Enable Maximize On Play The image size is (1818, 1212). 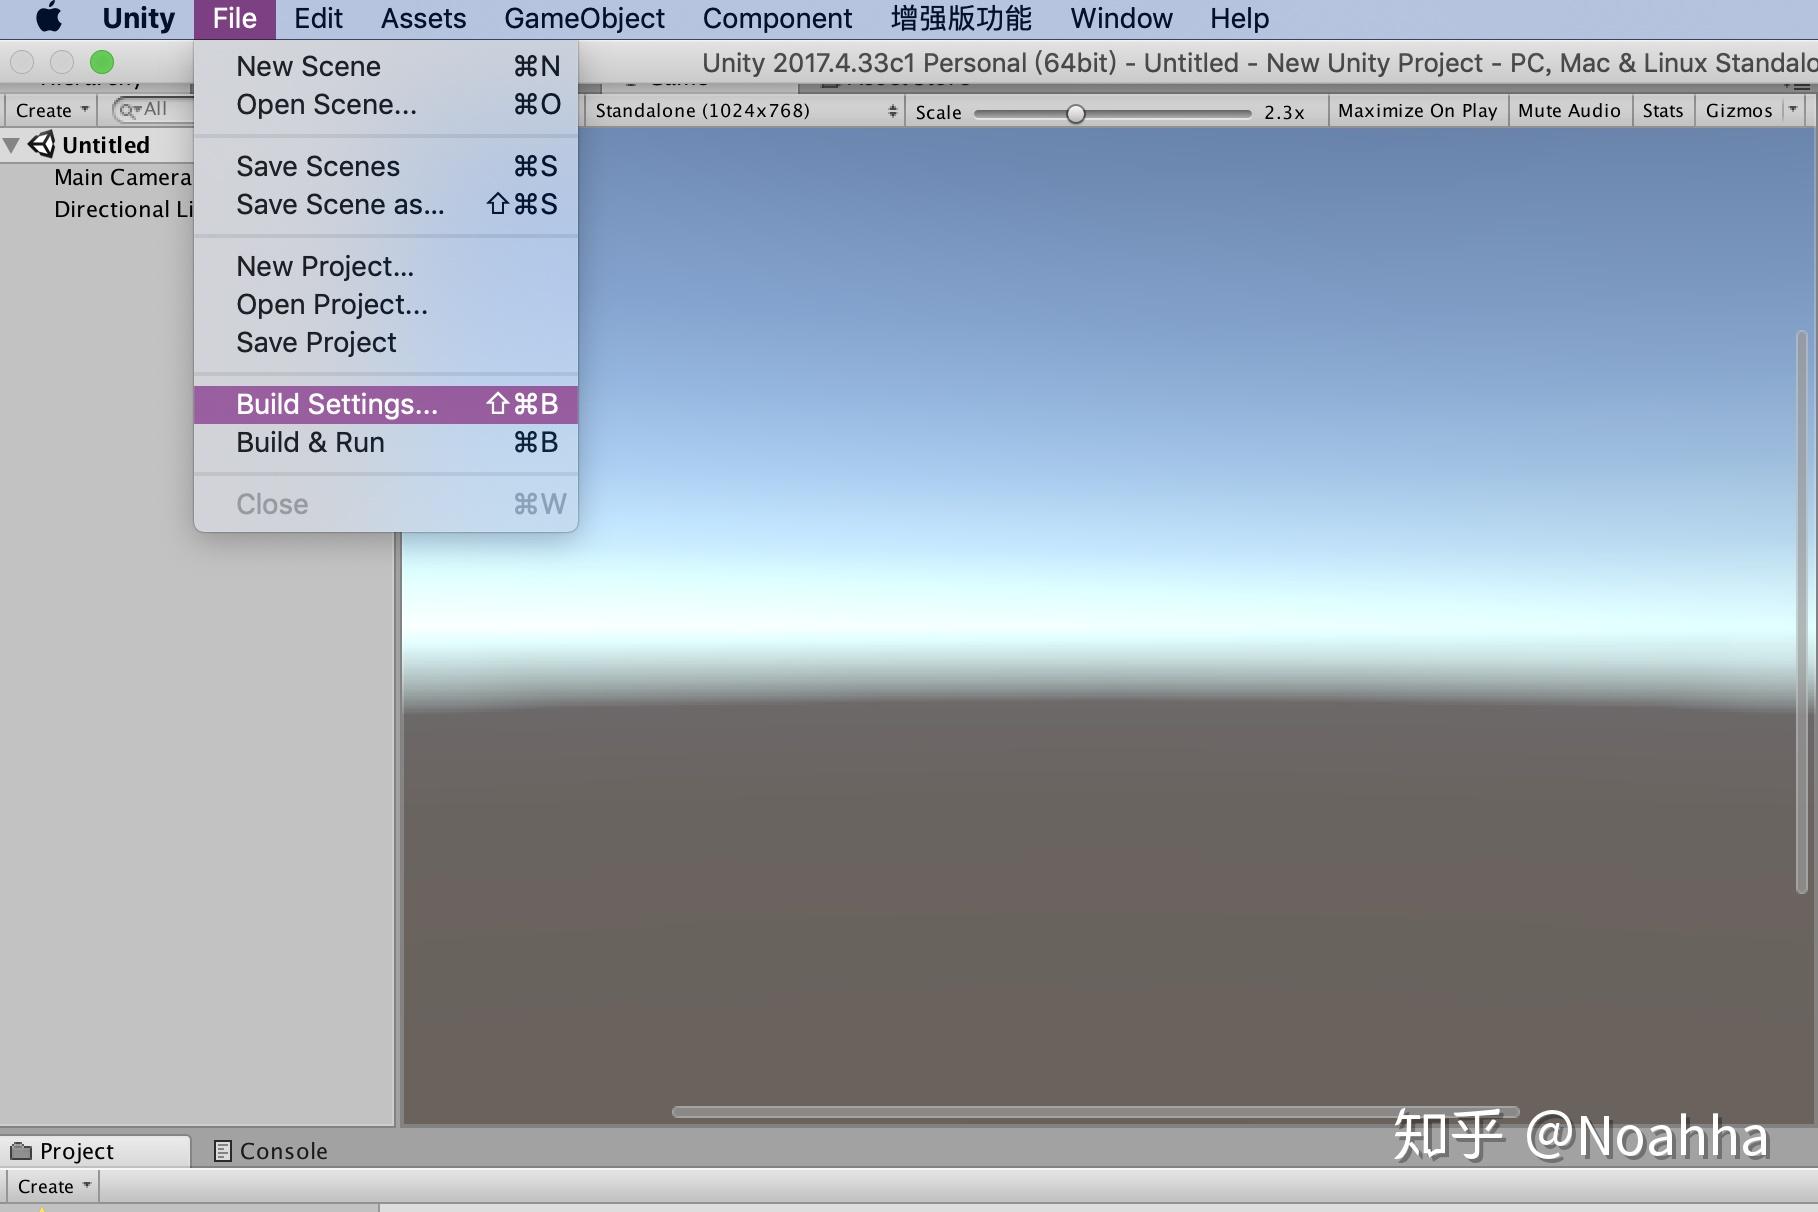tap(1416, 111)
